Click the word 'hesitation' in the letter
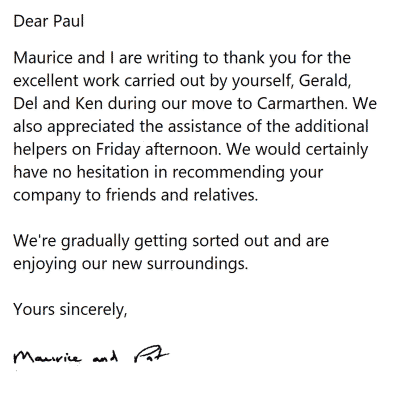The height and width of the screenshot is (404, 400). 113,172
